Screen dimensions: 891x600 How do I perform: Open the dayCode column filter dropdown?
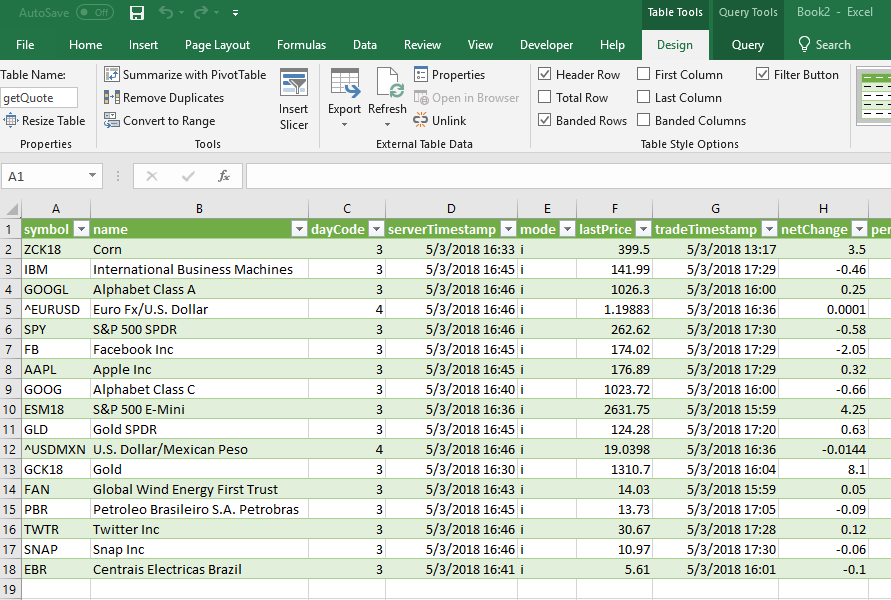coord(376,229)
